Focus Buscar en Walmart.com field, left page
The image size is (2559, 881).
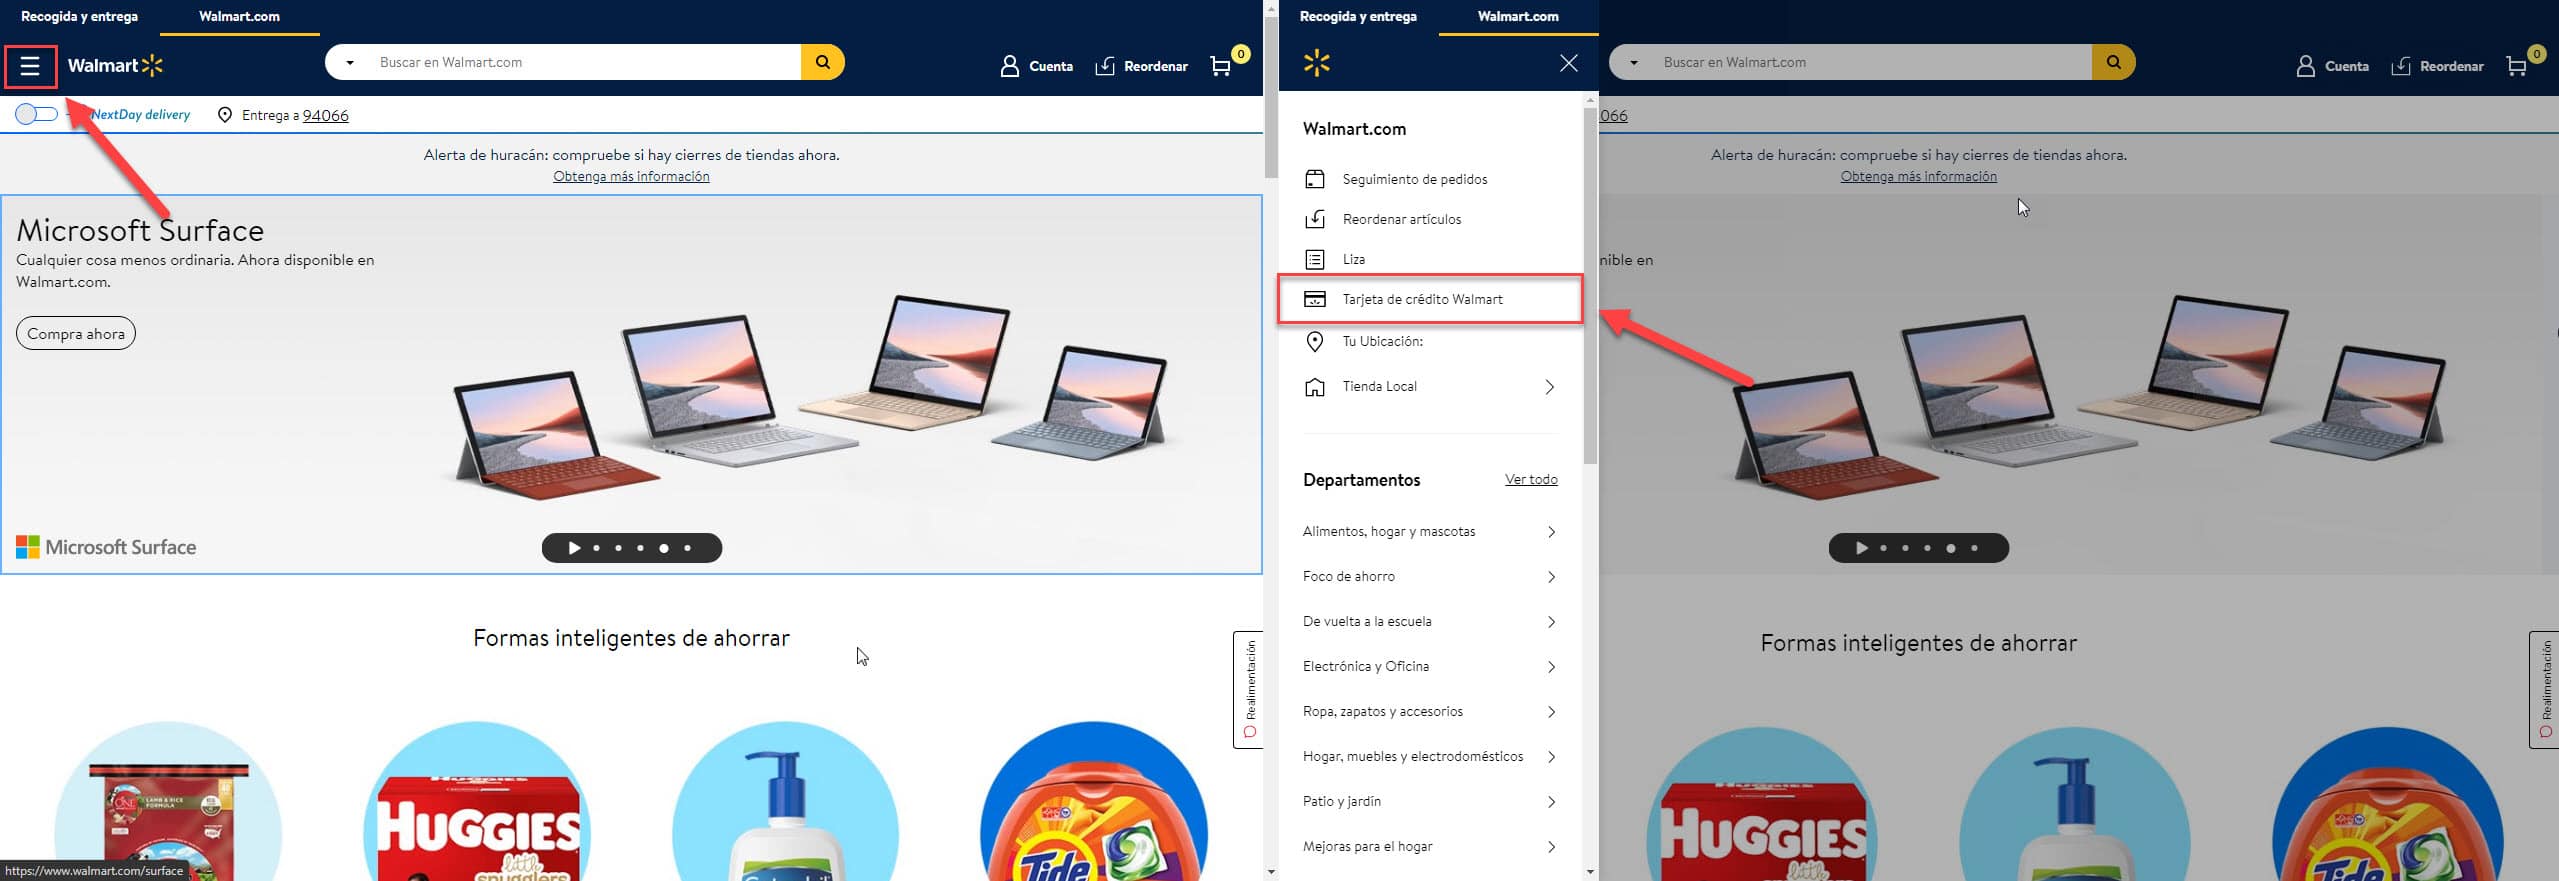coord(585,62)
